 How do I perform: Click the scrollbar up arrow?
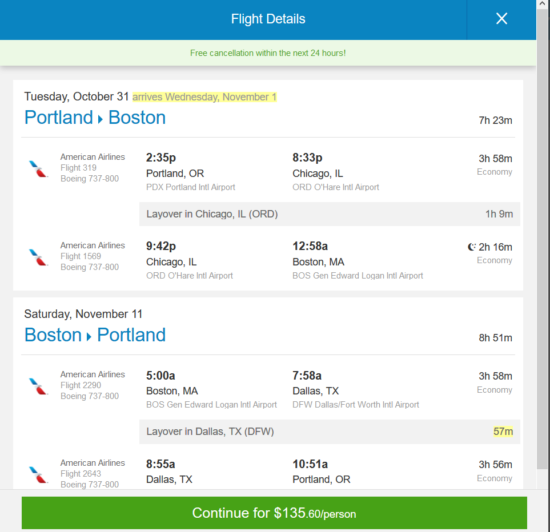(x=542, y=4)
